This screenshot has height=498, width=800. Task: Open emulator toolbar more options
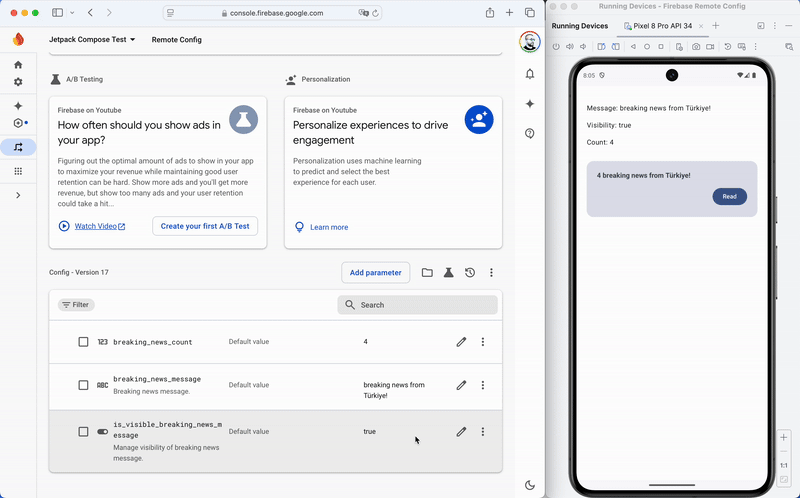pyautogui.click(x=756, y=46)
